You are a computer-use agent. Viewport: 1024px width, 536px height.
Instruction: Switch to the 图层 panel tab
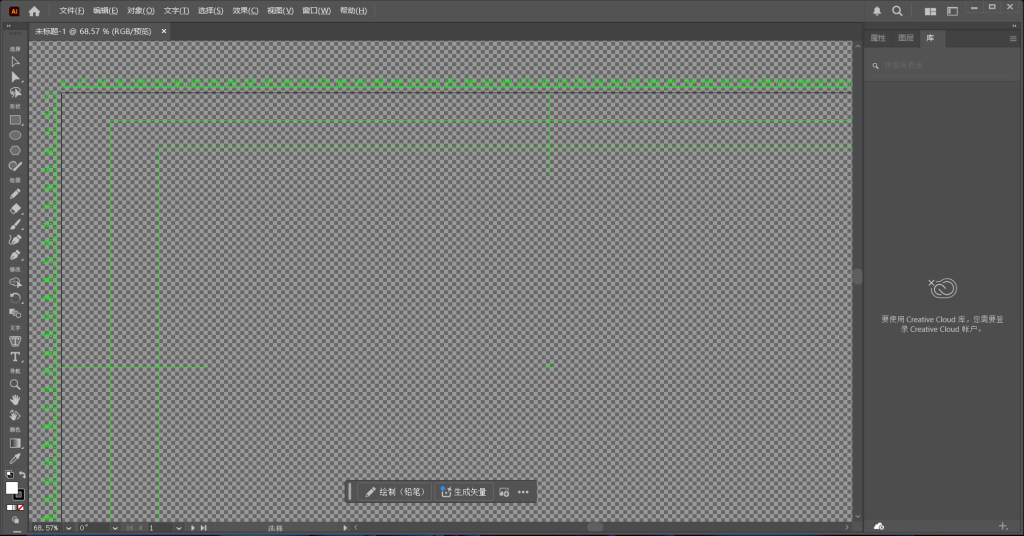[x=906, y=39]
